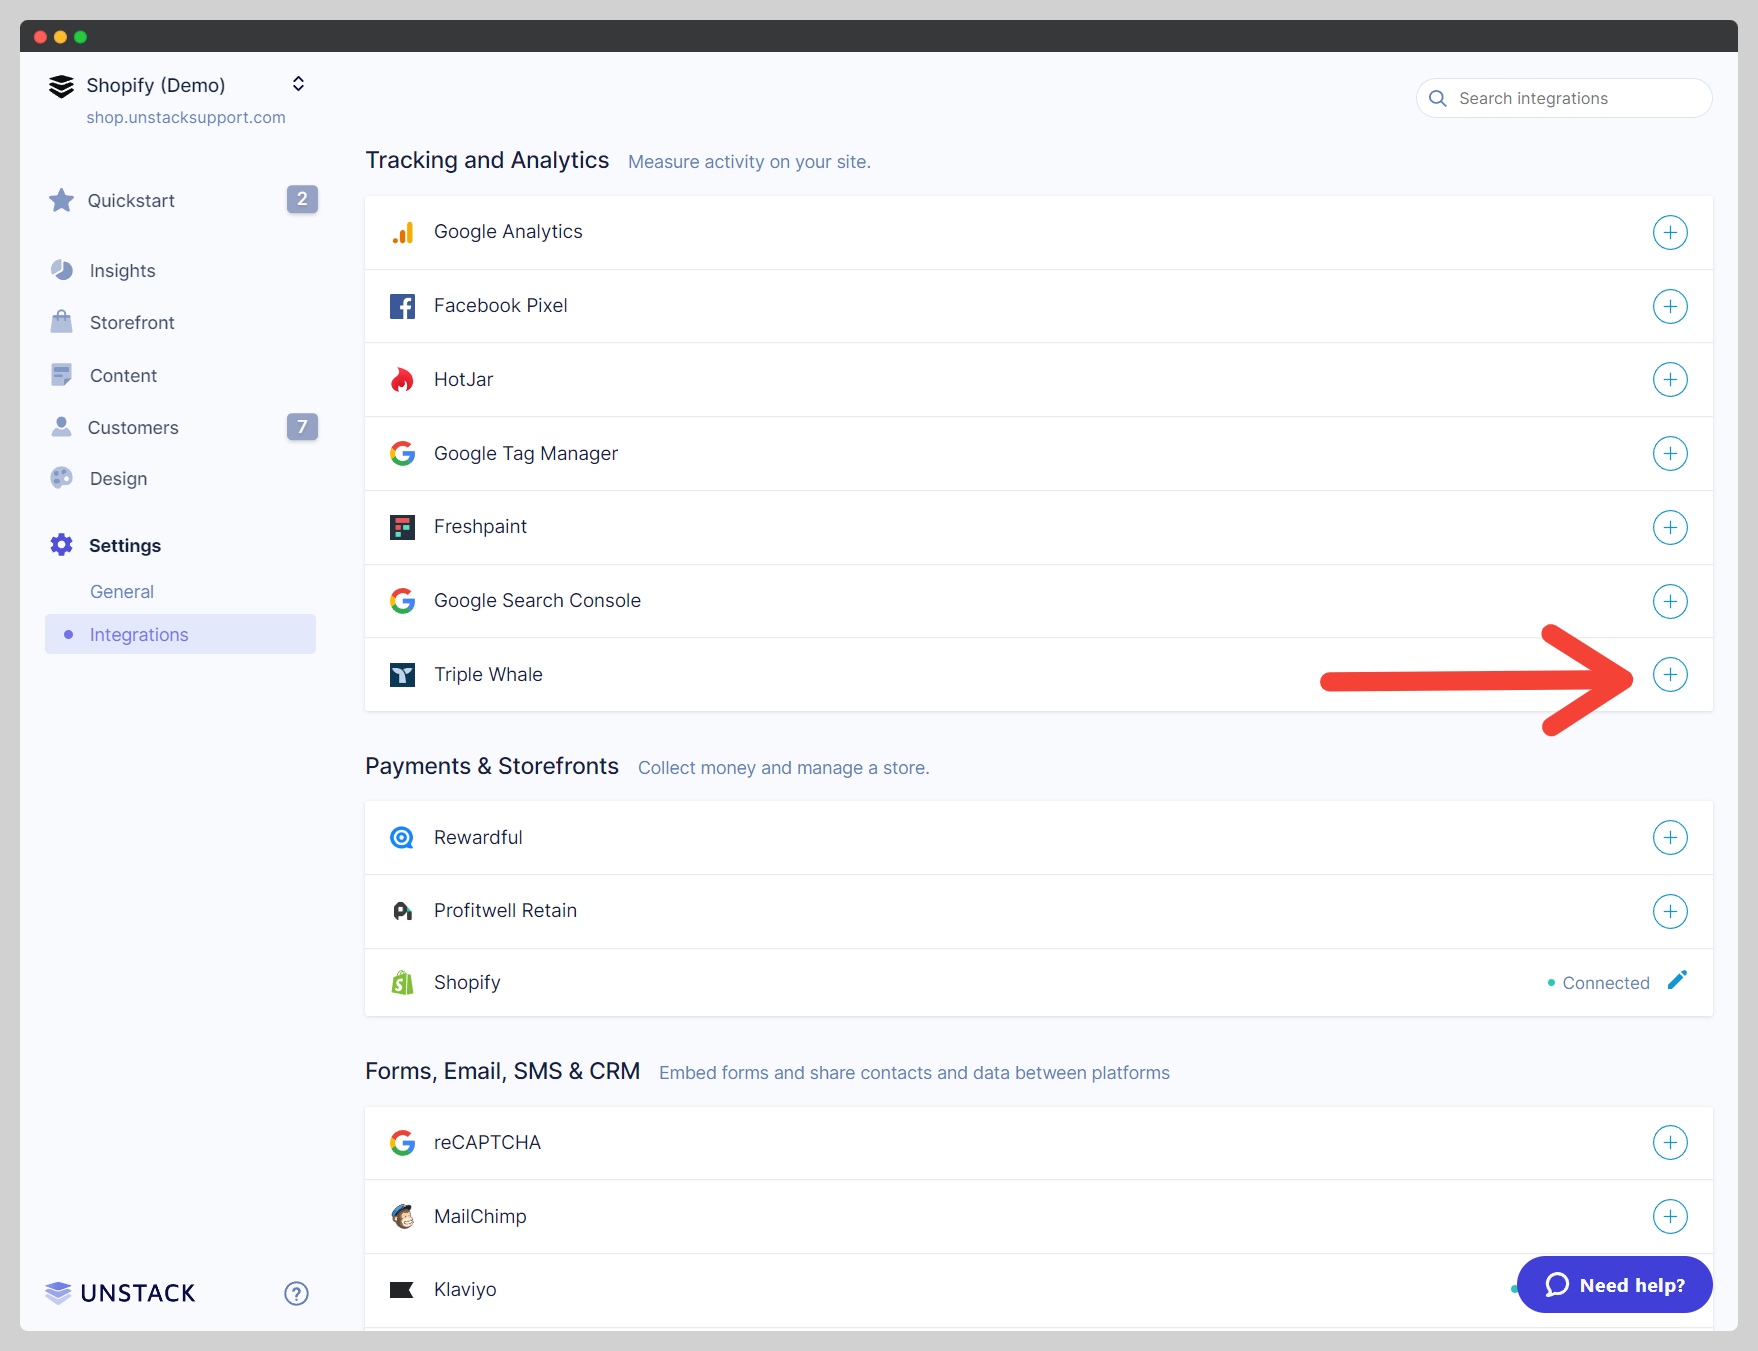Navigate to the Customers section
The height and width of the screenshot is (1351, 1758).
coord(133,428)
